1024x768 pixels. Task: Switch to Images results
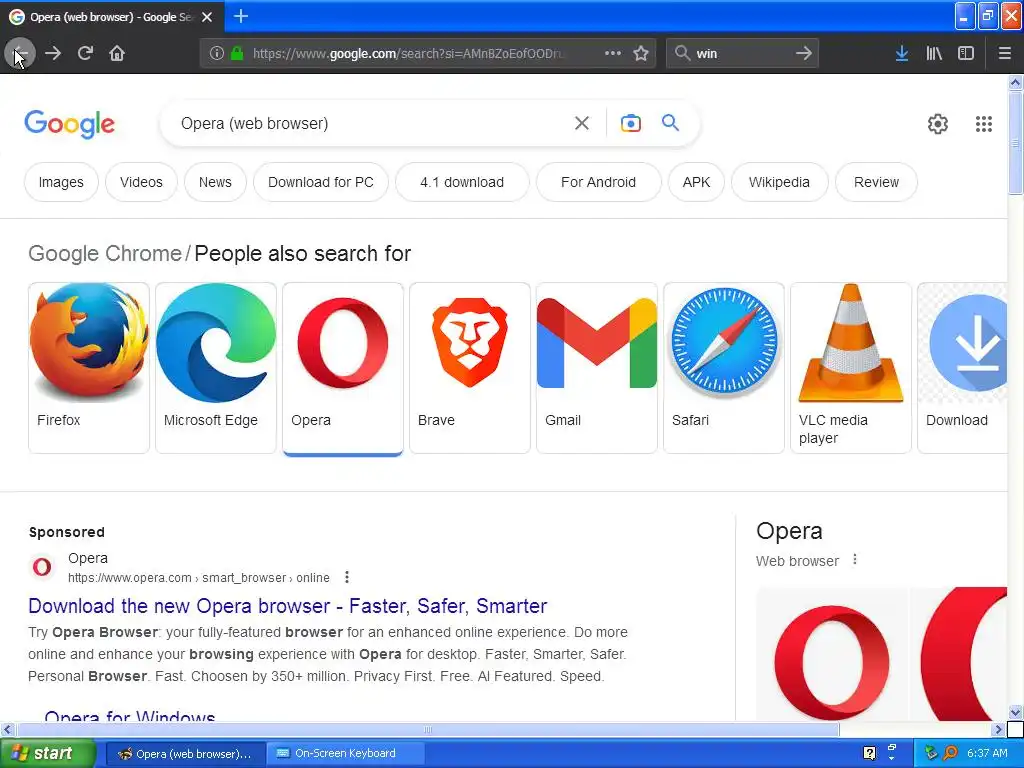coord(61,182)
